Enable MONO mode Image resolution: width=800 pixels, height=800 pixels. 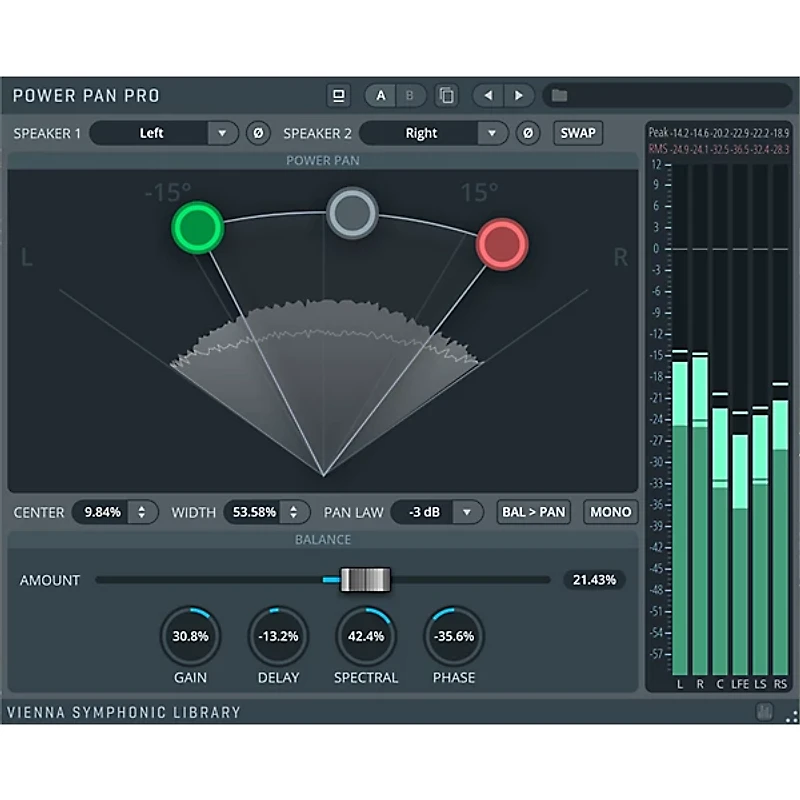(x=610, y=512)
